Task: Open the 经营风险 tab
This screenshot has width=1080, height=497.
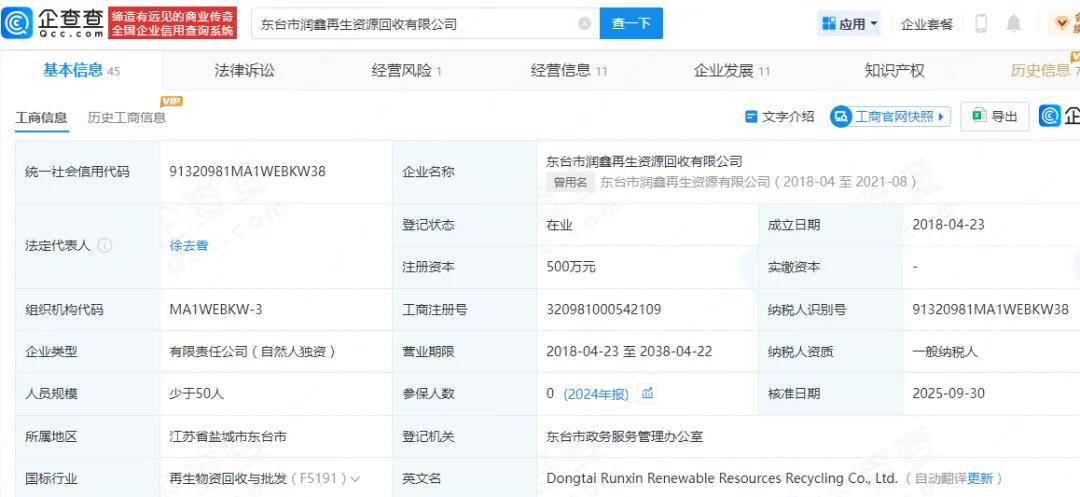Action: point(406,70)
